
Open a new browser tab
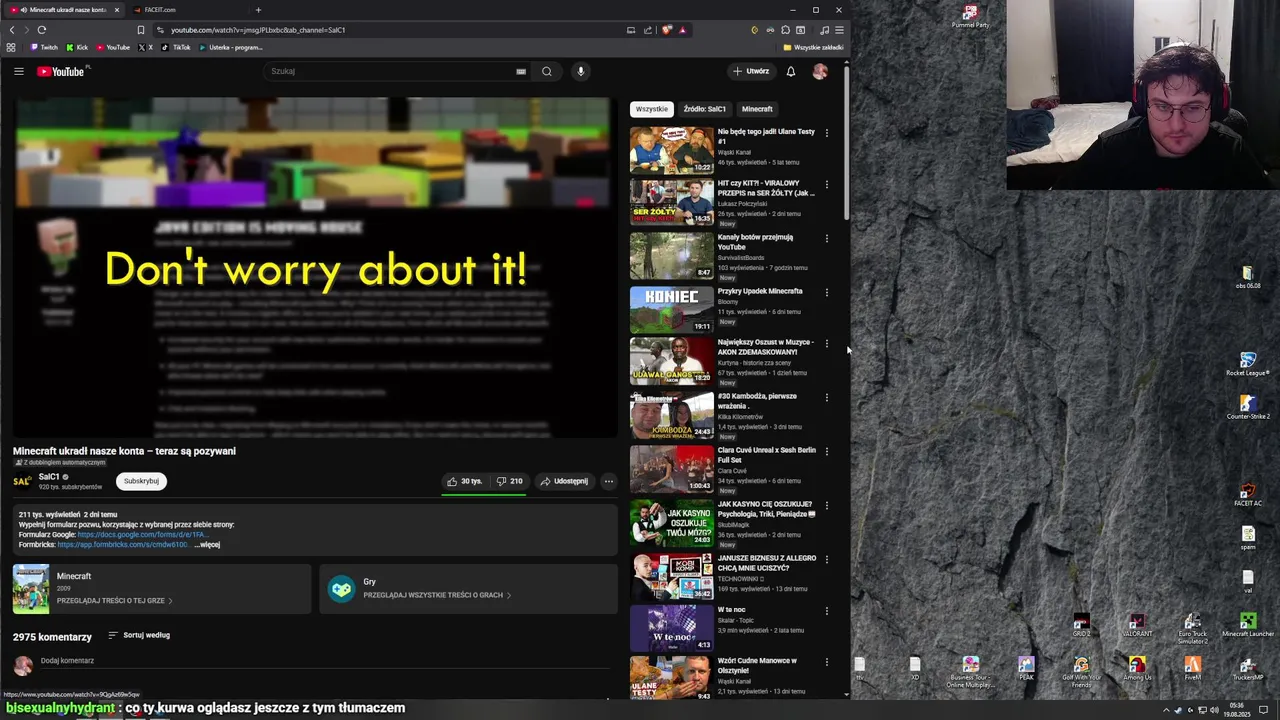[x=258, y=10]
